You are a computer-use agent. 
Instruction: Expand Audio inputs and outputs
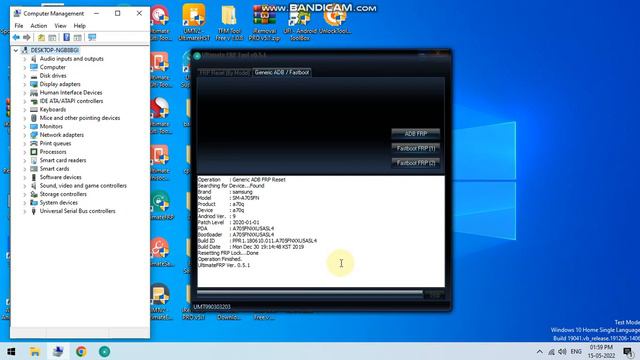point(25,59)
